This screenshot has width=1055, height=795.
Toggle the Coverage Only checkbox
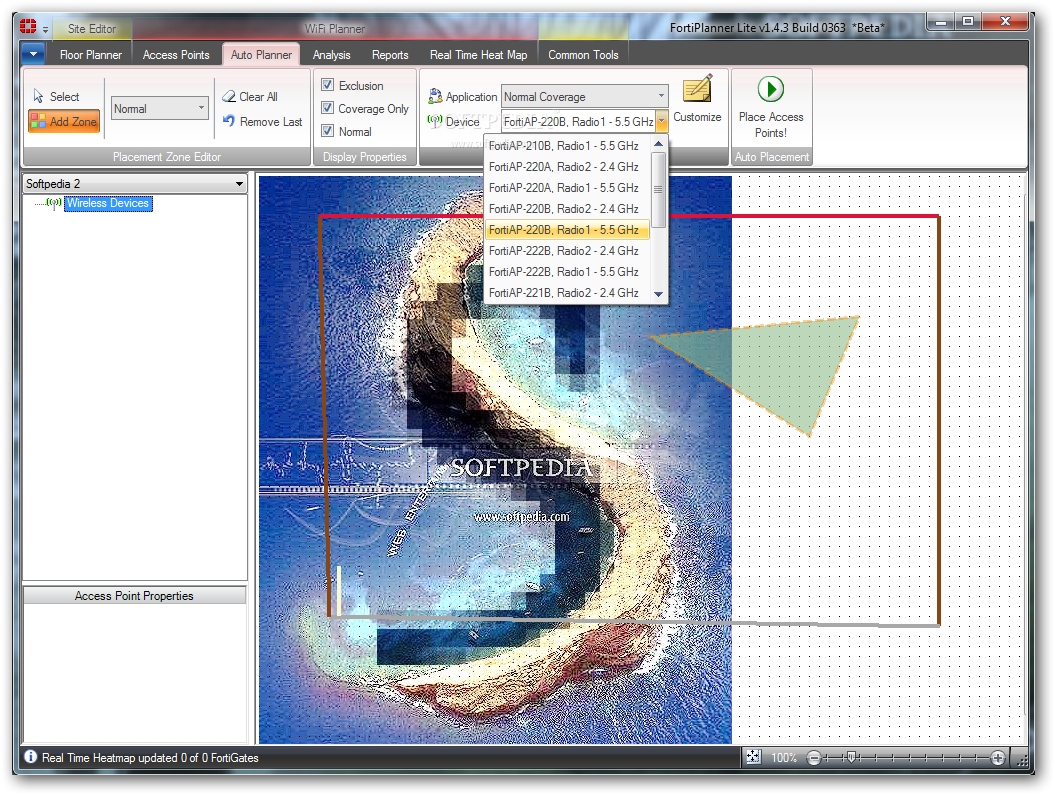pyautogui.click(x=328, y=108)
